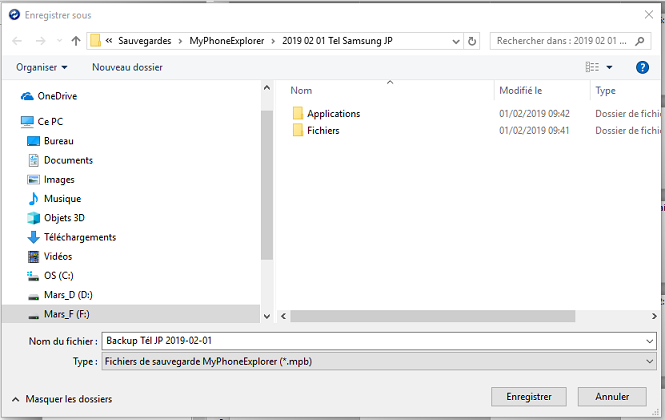Open the chevron after Sauvegardes breadcrumb
Screen dimensions: 665x420
pyautogui.click(x=180, y=41)
